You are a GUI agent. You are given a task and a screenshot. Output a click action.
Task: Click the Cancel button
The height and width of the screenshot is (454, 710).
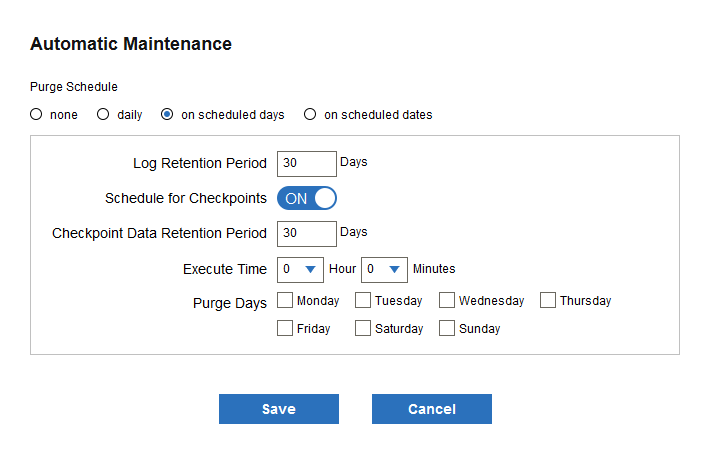pyautogui.click(x=431, y=409)
